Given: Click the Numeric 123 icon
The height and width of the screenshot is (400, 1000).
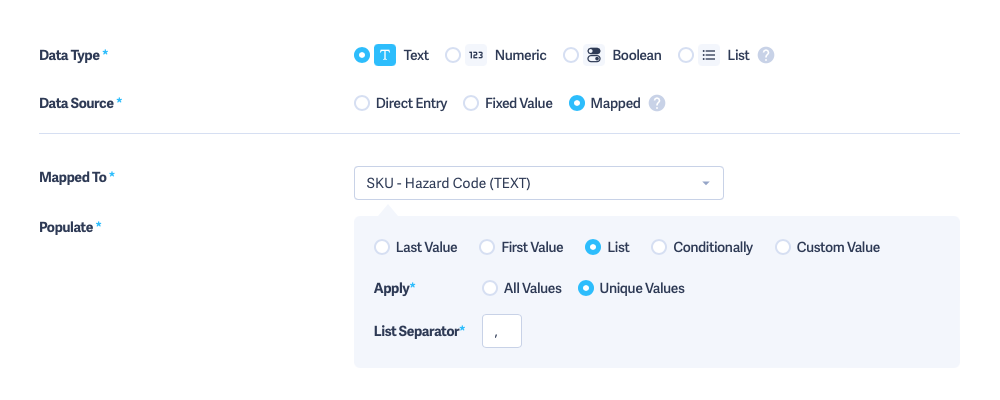Looking at the screenshot, I should coord(476,56).
